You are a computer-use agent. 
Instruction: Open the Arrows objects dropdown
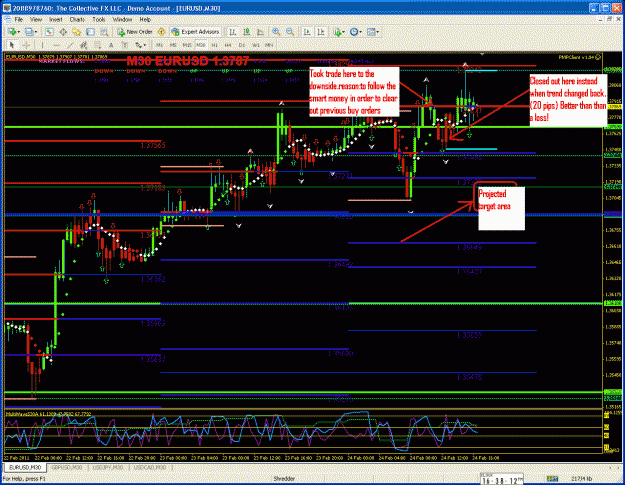141,45
